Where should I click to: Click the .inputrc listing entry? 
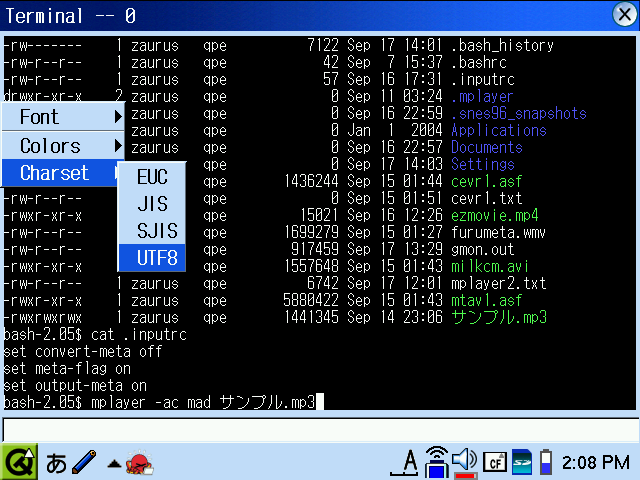[x=483, y=80]
